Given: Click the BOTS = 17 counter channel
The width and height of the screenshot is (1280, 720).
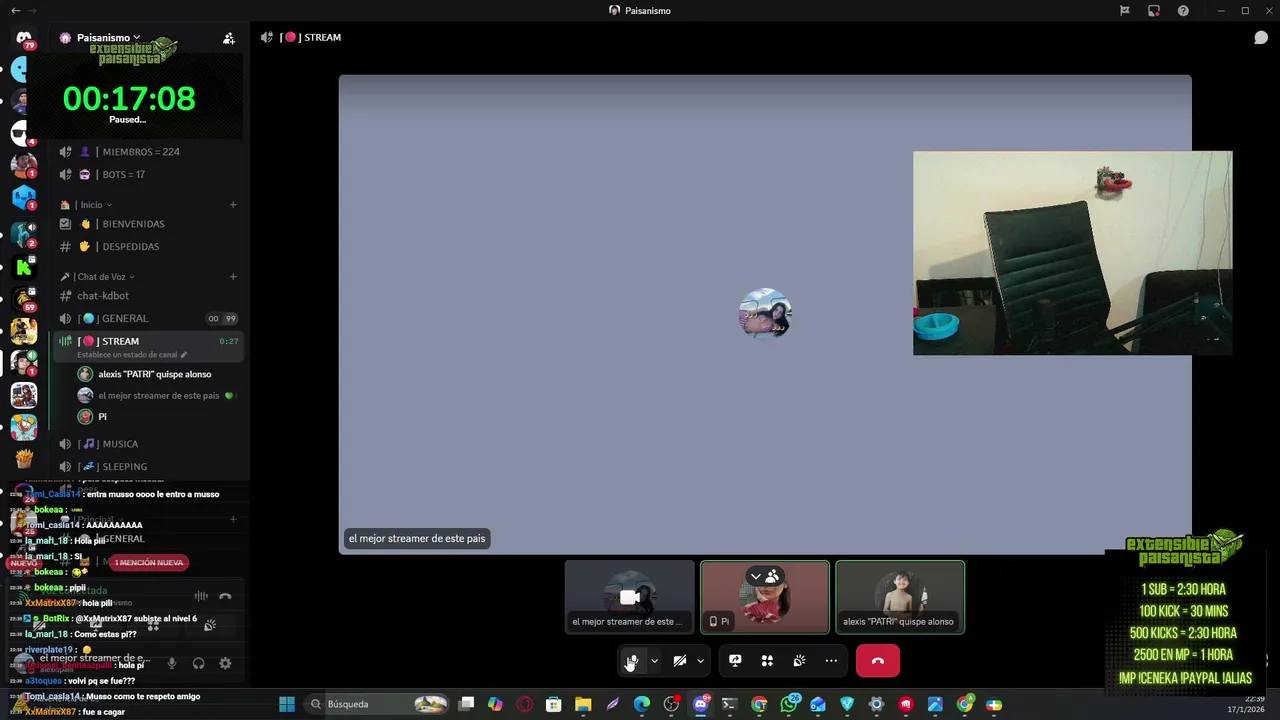Looking at the screenshot, I should coord(148,175).
